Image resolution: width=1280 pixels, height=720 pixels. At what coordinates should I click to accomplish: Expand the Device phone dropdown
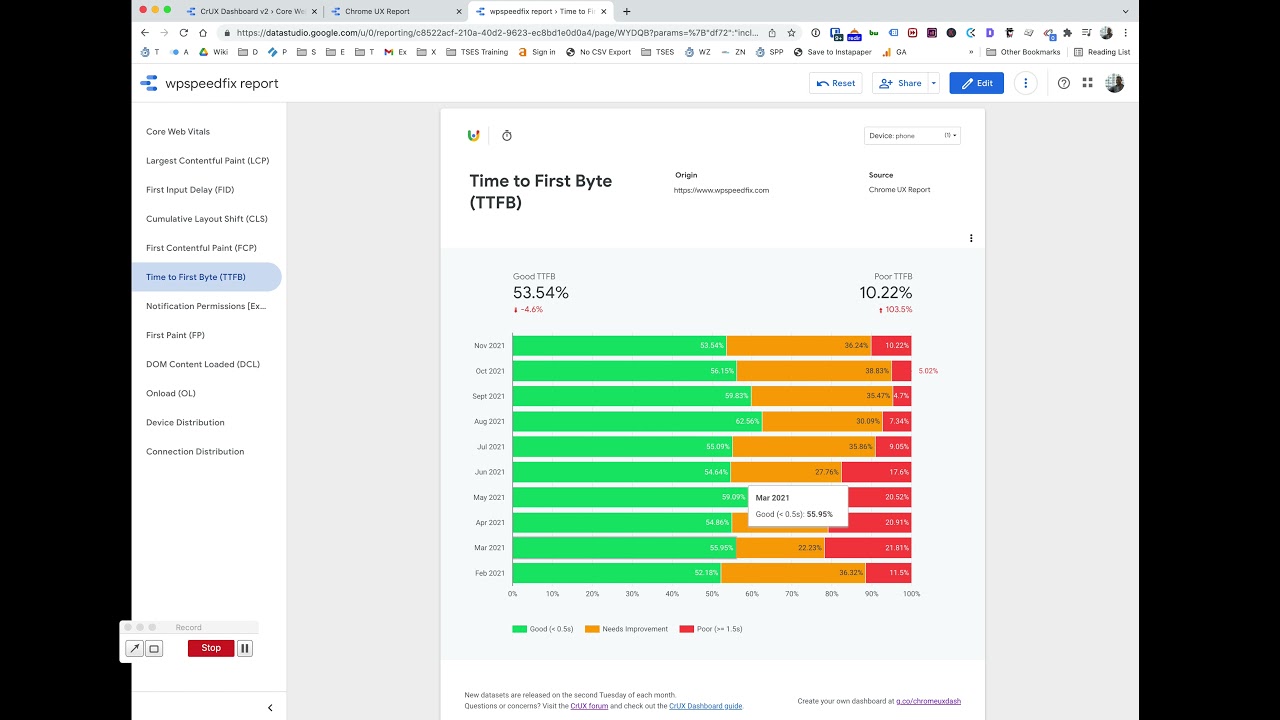click(x=912, y=136)
